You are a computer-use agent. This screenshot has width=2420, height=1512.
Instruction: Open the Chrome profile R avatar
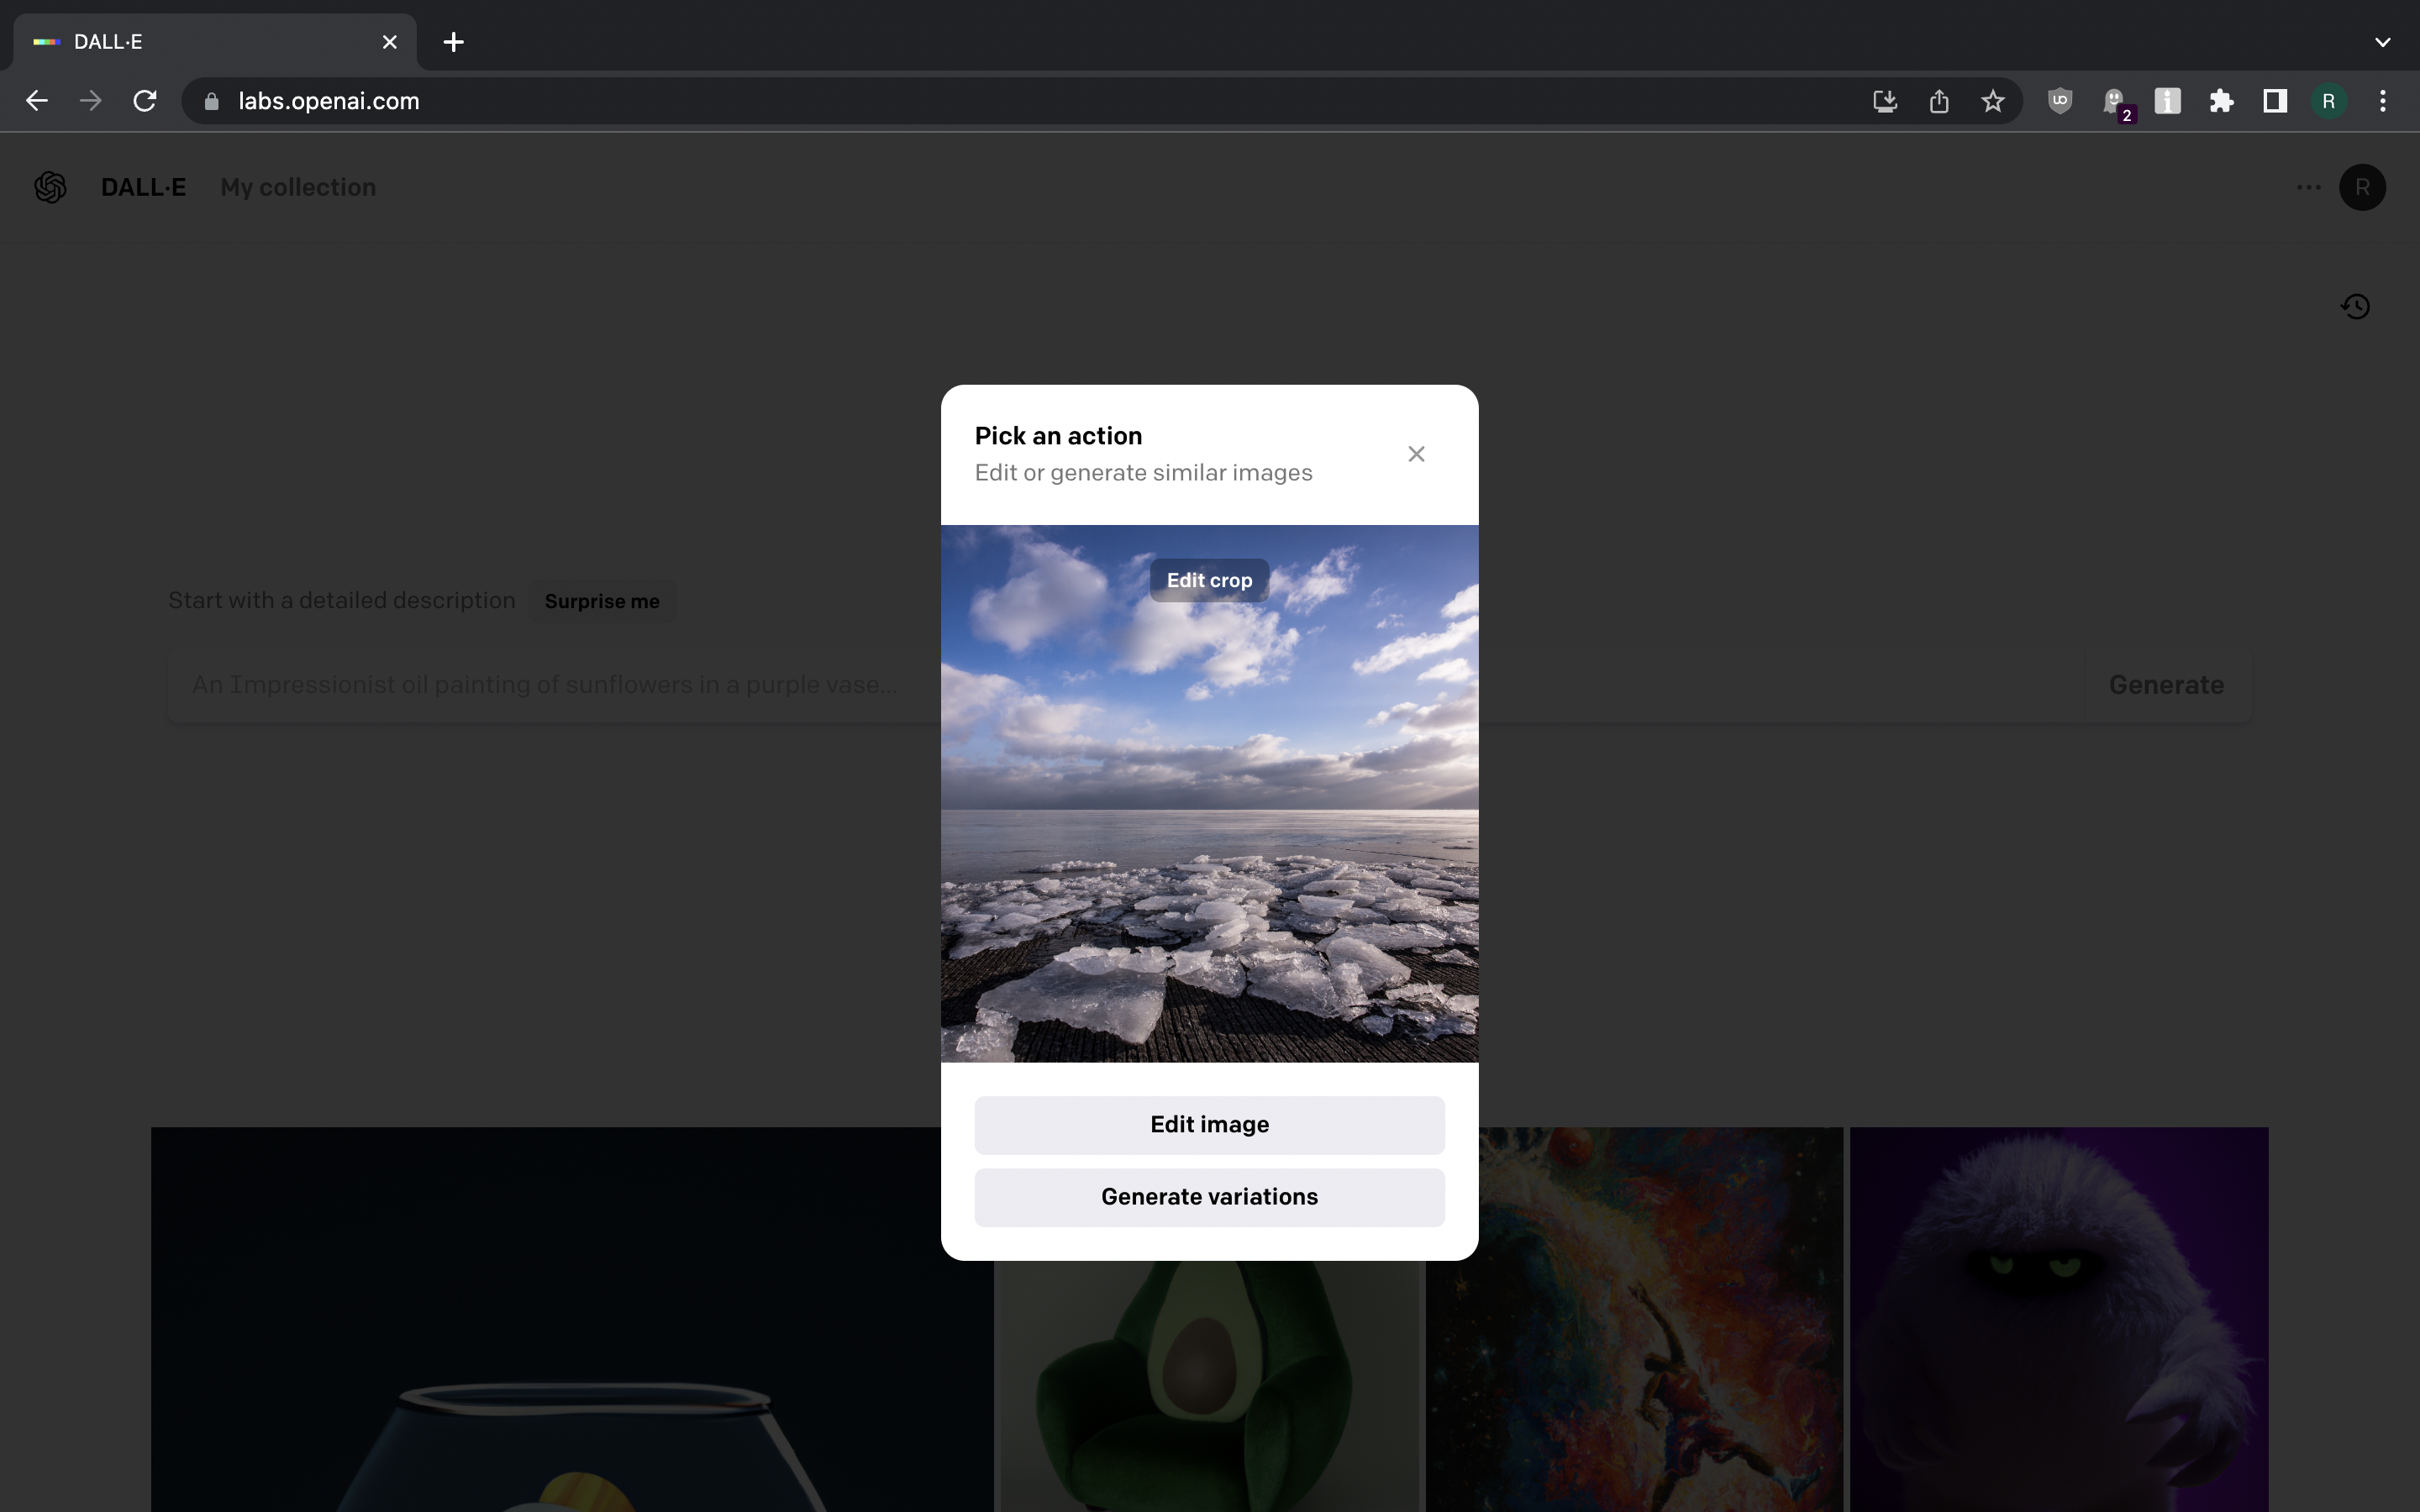tap(2329, 101)
